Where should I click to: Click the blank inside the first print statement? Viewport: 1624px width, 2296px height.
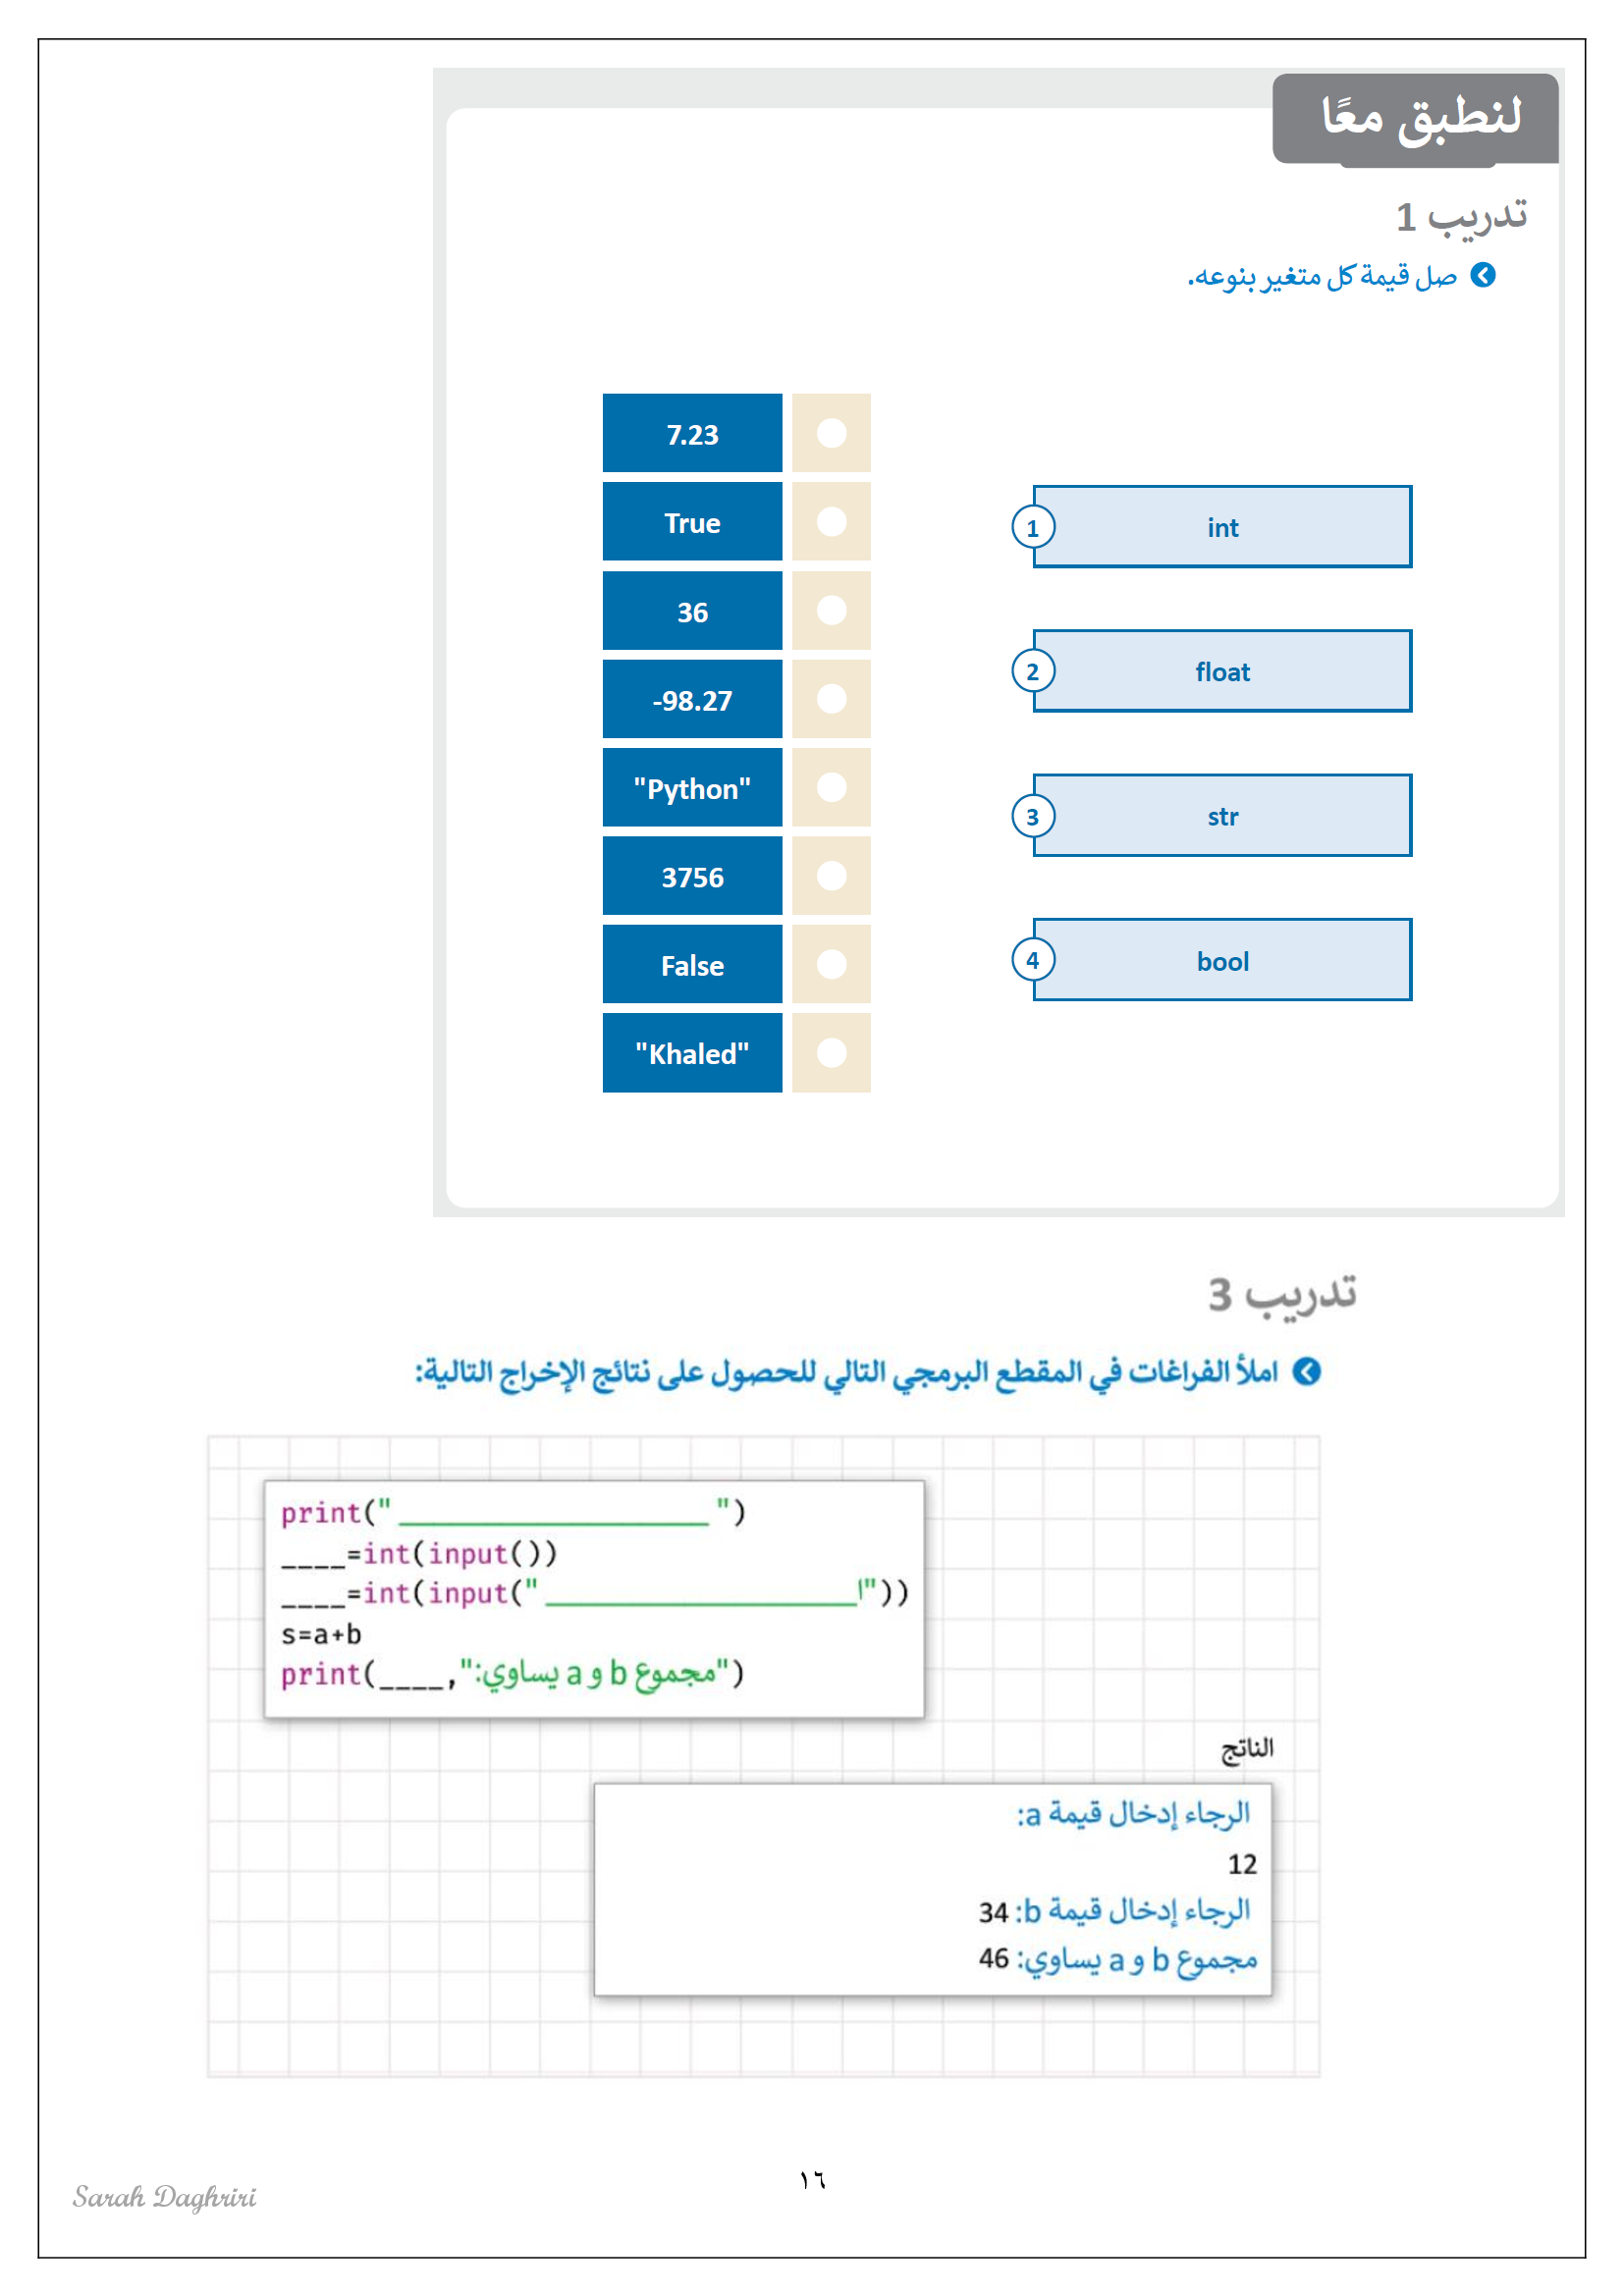[553, 1512]
